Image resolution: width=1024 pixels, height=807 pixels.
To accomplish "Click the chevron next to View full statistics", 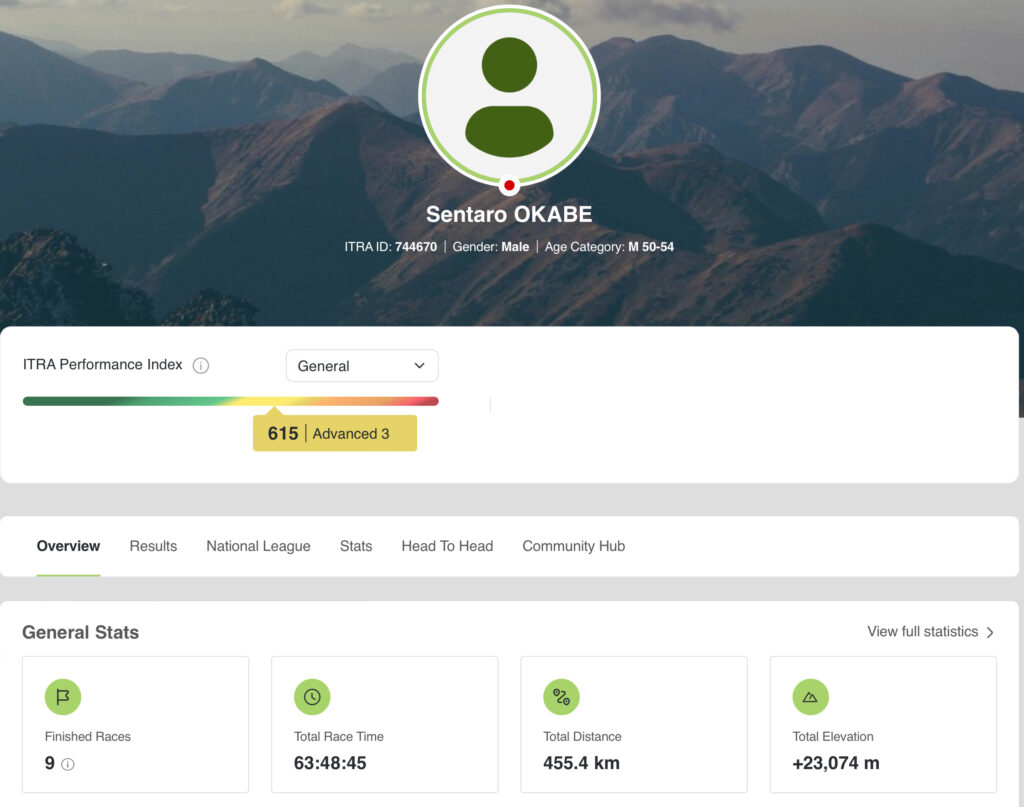I will point(990,633).
